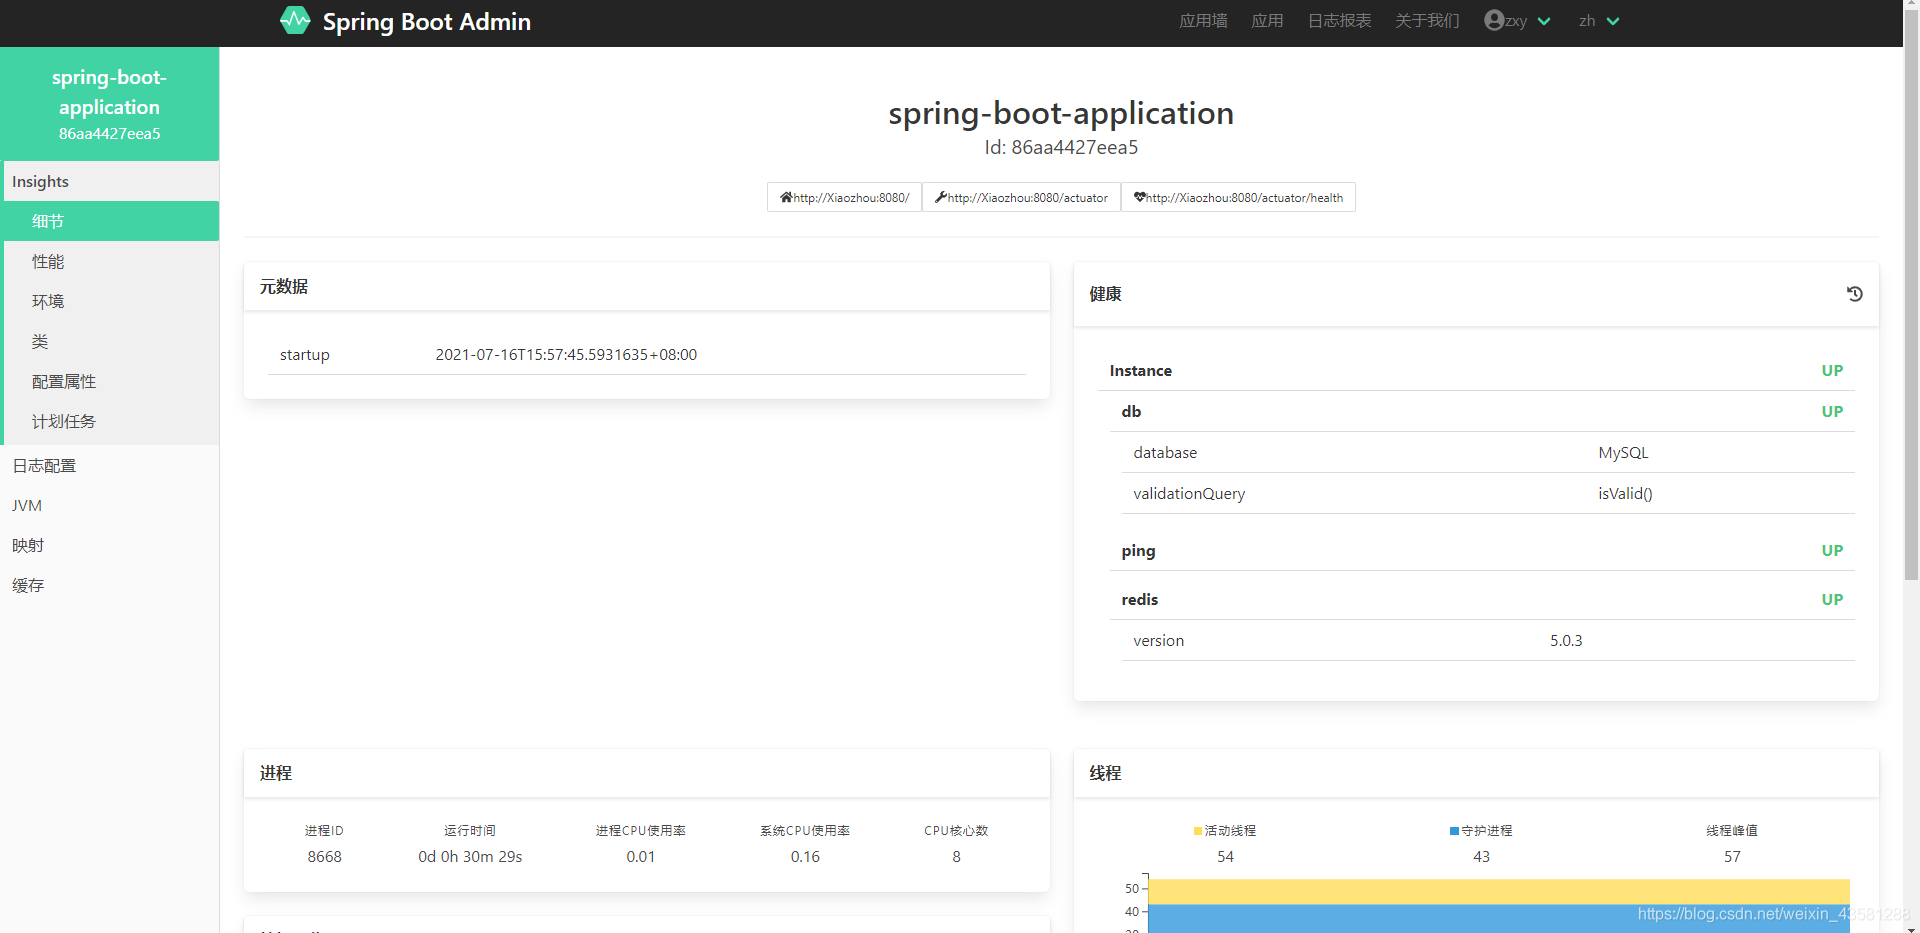Open the 环境 sidebar item
Image resolution: width=1920 pixels, height=933 pixels.
pos(110,301)
